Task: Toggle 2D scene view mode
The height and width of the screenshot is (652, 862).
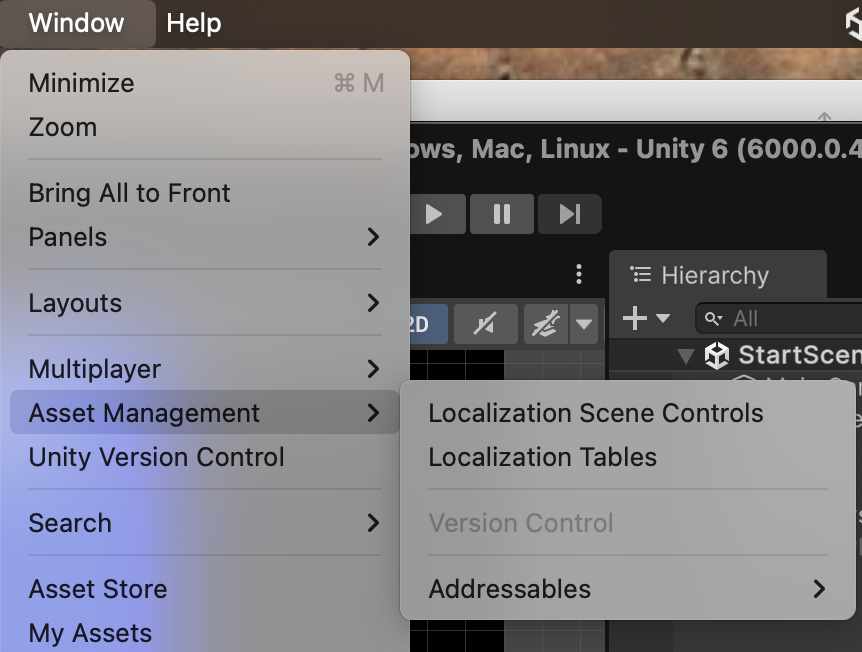Action: coord(420,324)
